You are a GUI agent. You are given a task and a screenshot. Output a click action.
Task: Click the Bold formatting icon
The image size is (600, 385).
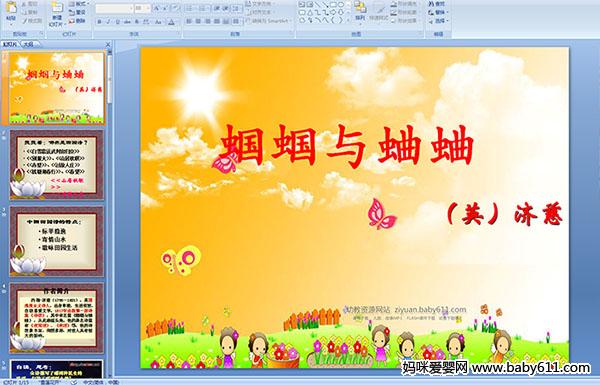pos(99,22)
